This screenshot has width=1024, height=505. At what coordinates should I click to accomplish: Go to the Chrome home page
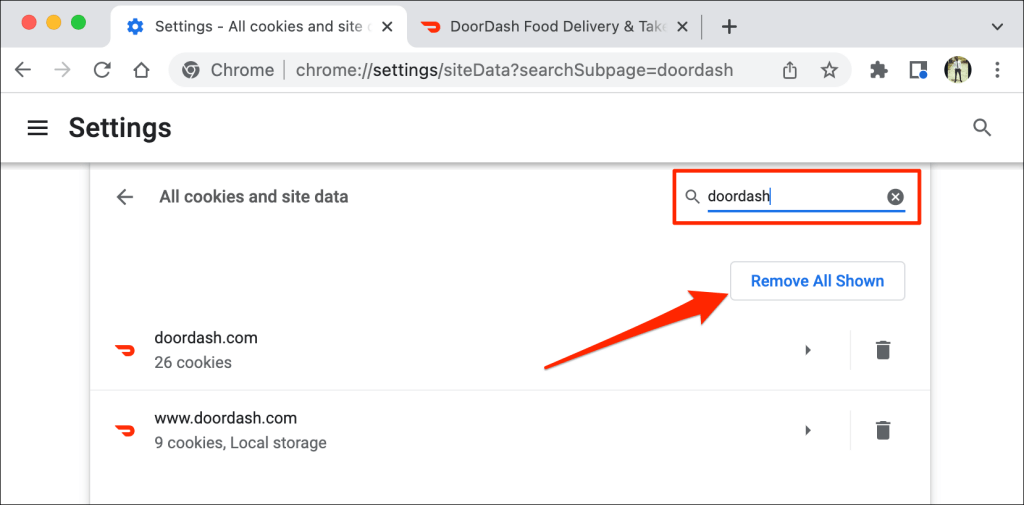(141, 70)
